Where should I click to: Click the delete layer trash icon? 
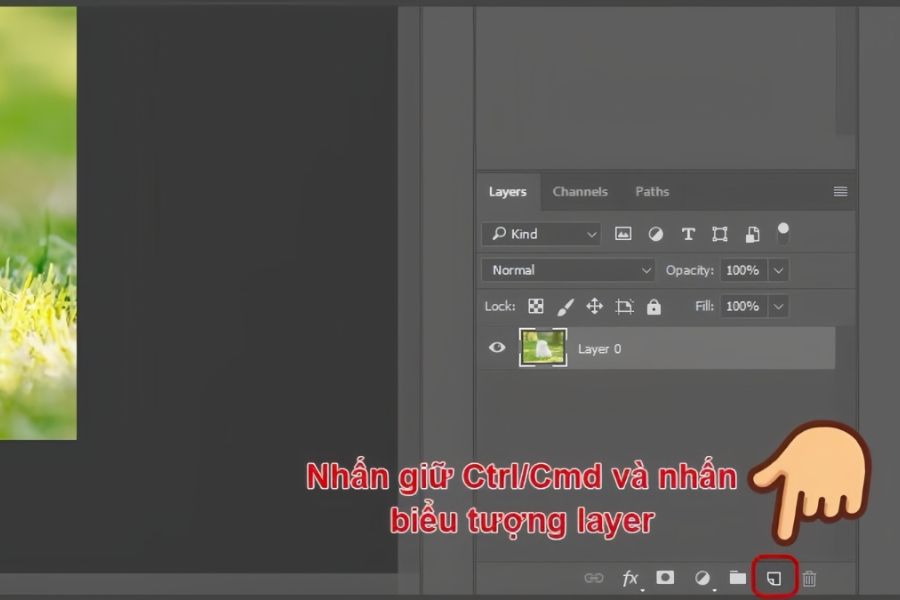pyautogui.click(x=809, y=578)
